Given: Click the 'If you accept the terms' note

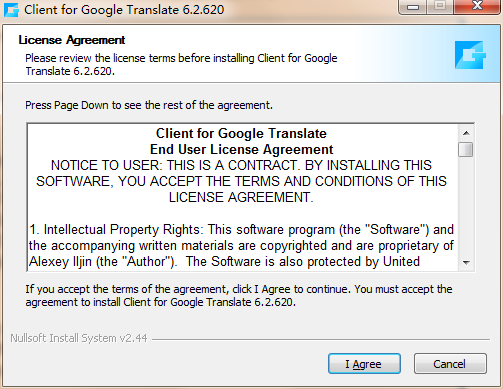Looking at the screenshot, I should coord(239,296).
